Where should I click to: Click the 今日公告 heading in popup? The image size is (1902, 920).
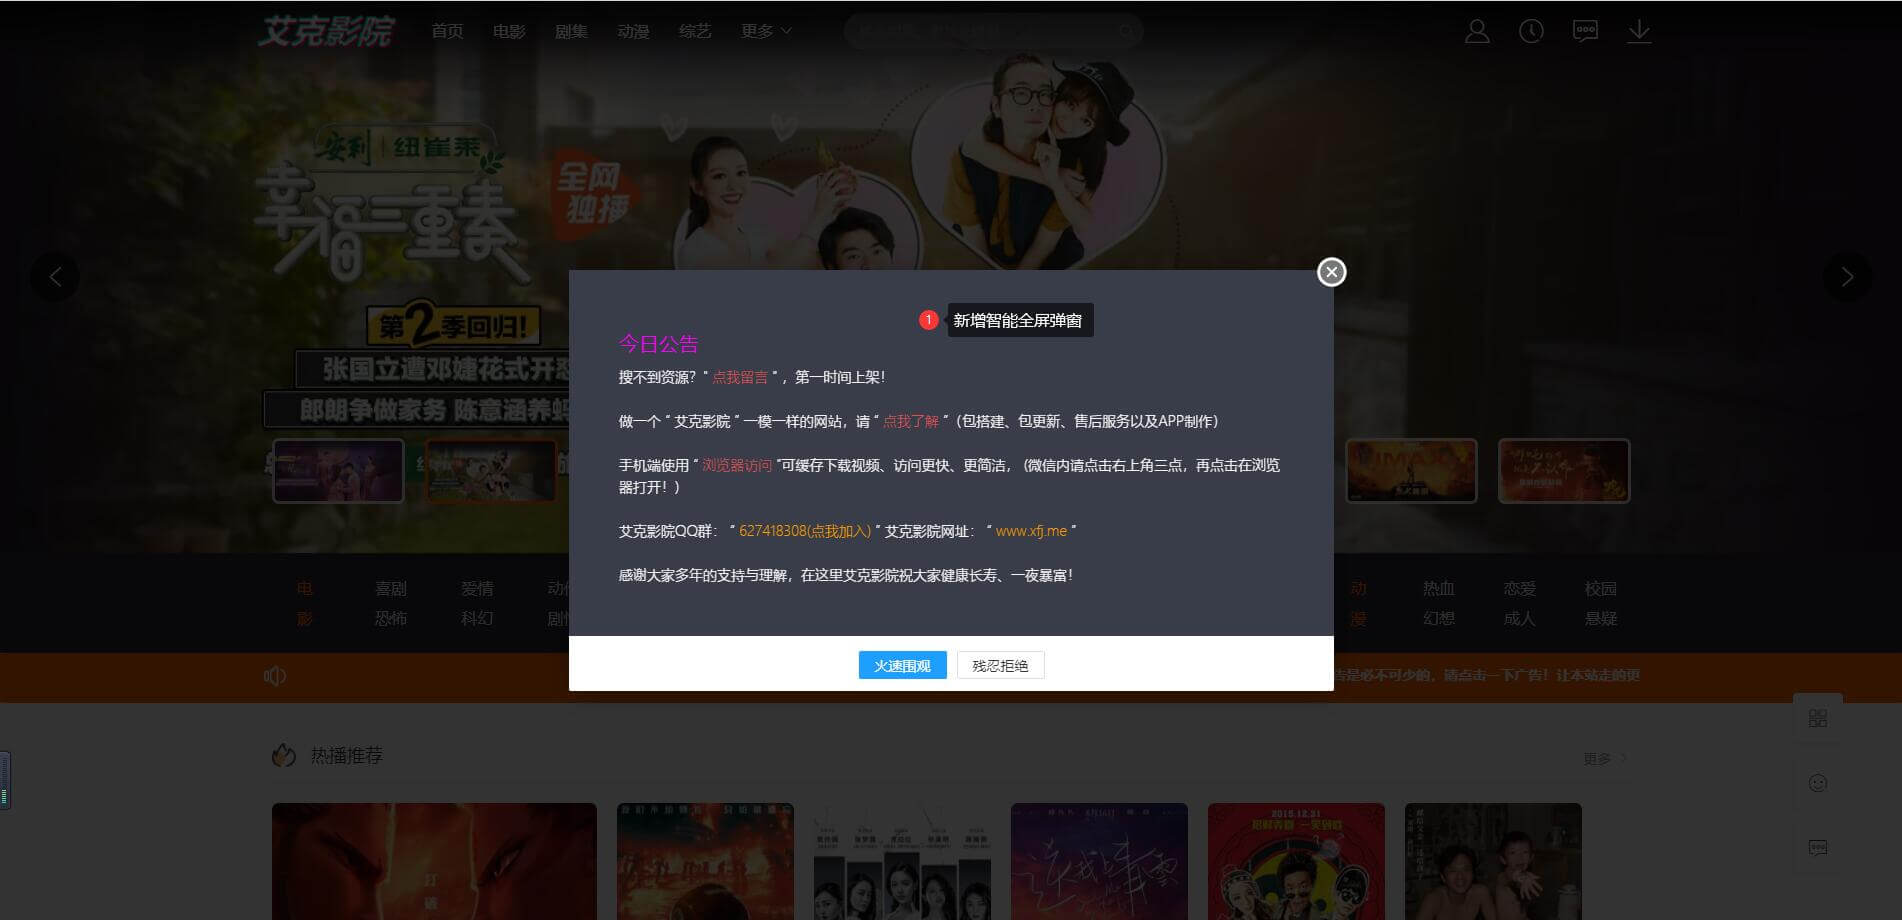point(658,344)
